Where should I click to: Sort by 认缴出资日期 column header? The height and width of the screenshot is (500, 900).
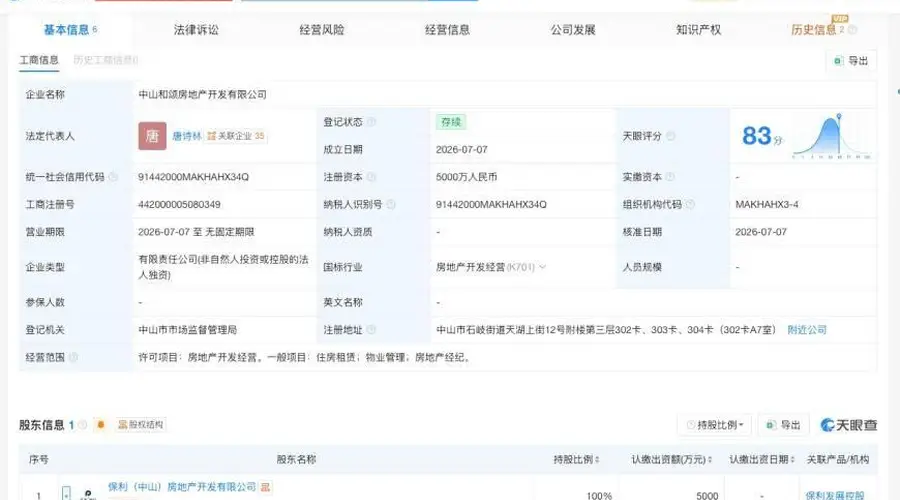pyautogui.click(x=762, y=459)
